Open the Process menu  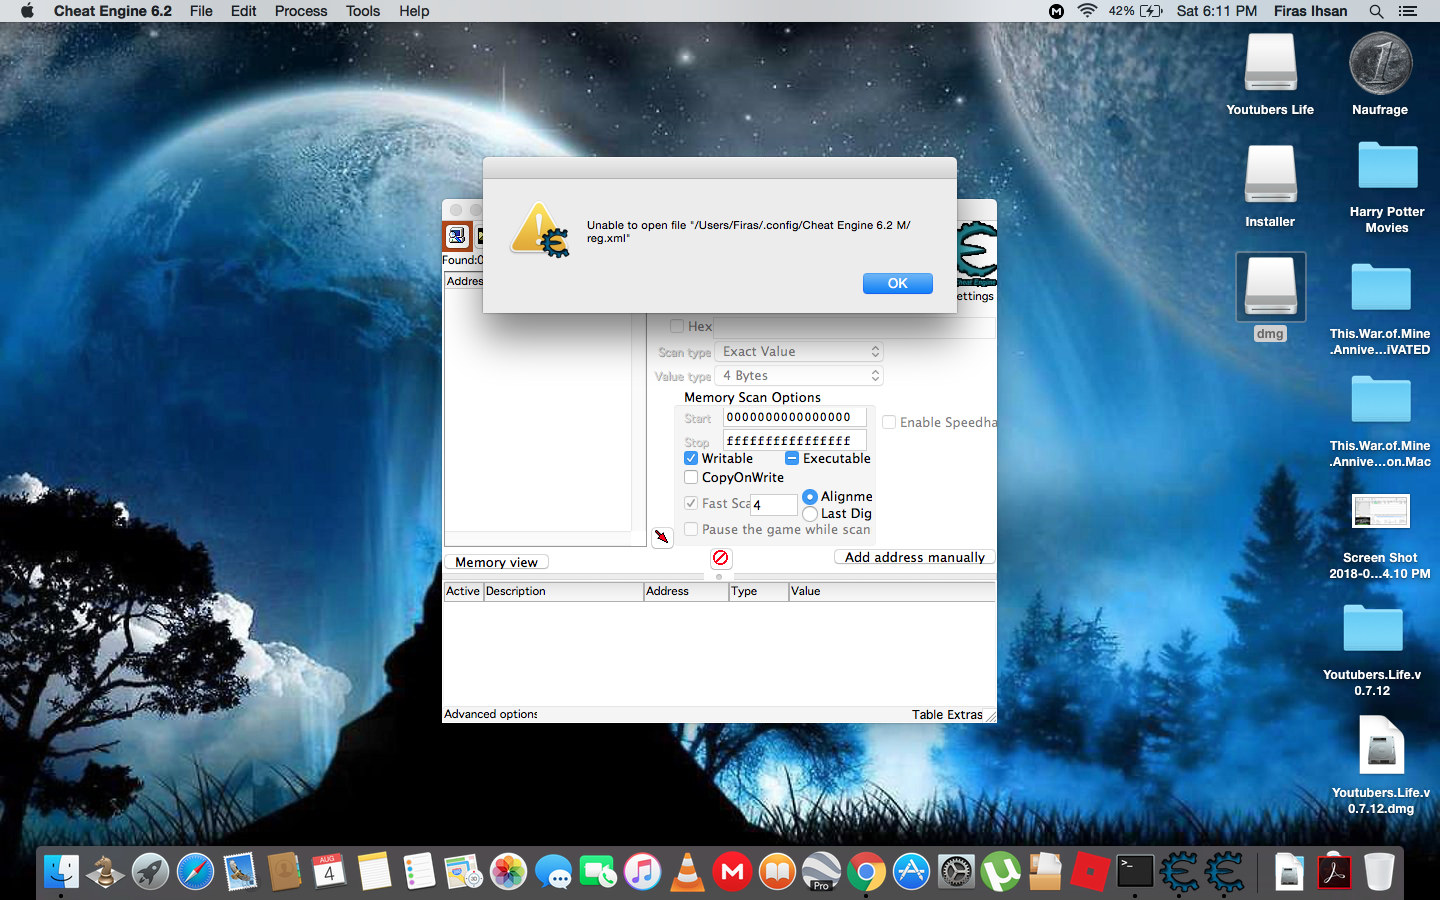[300, 11]
